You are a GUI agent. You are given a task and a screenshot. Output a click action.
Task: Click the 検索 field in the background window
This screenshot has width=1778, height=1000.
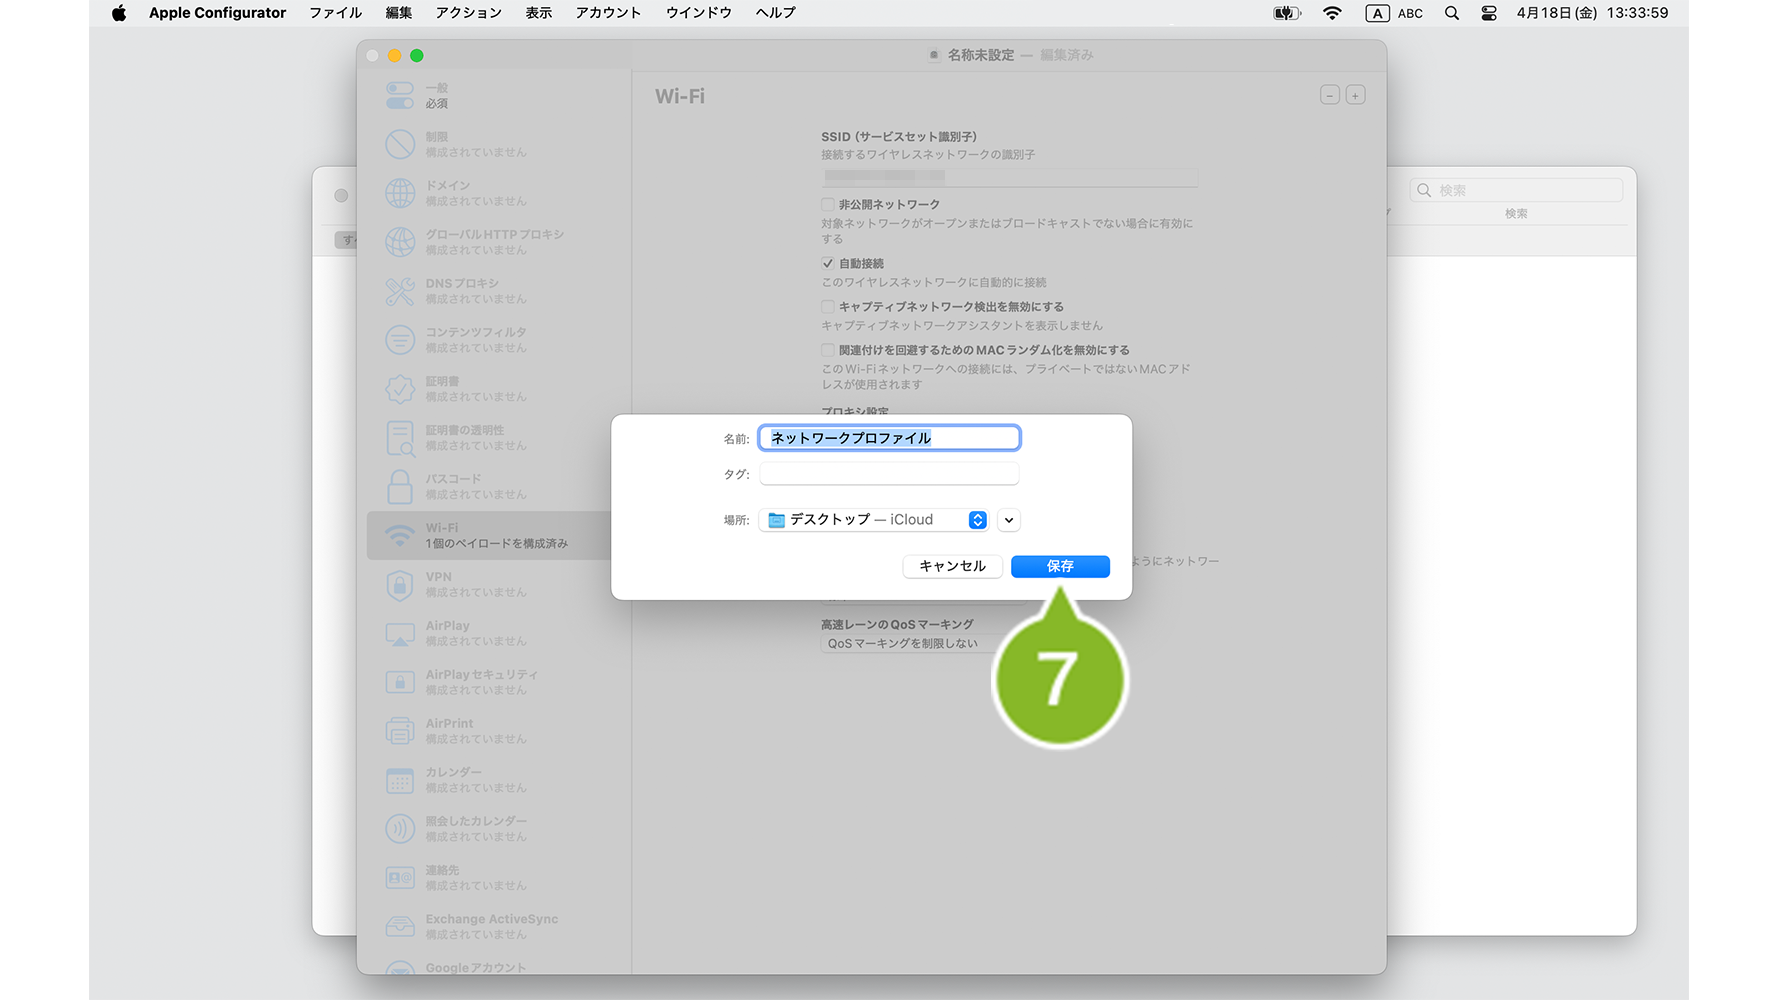pyautogui.click(x=1516, y=191)
